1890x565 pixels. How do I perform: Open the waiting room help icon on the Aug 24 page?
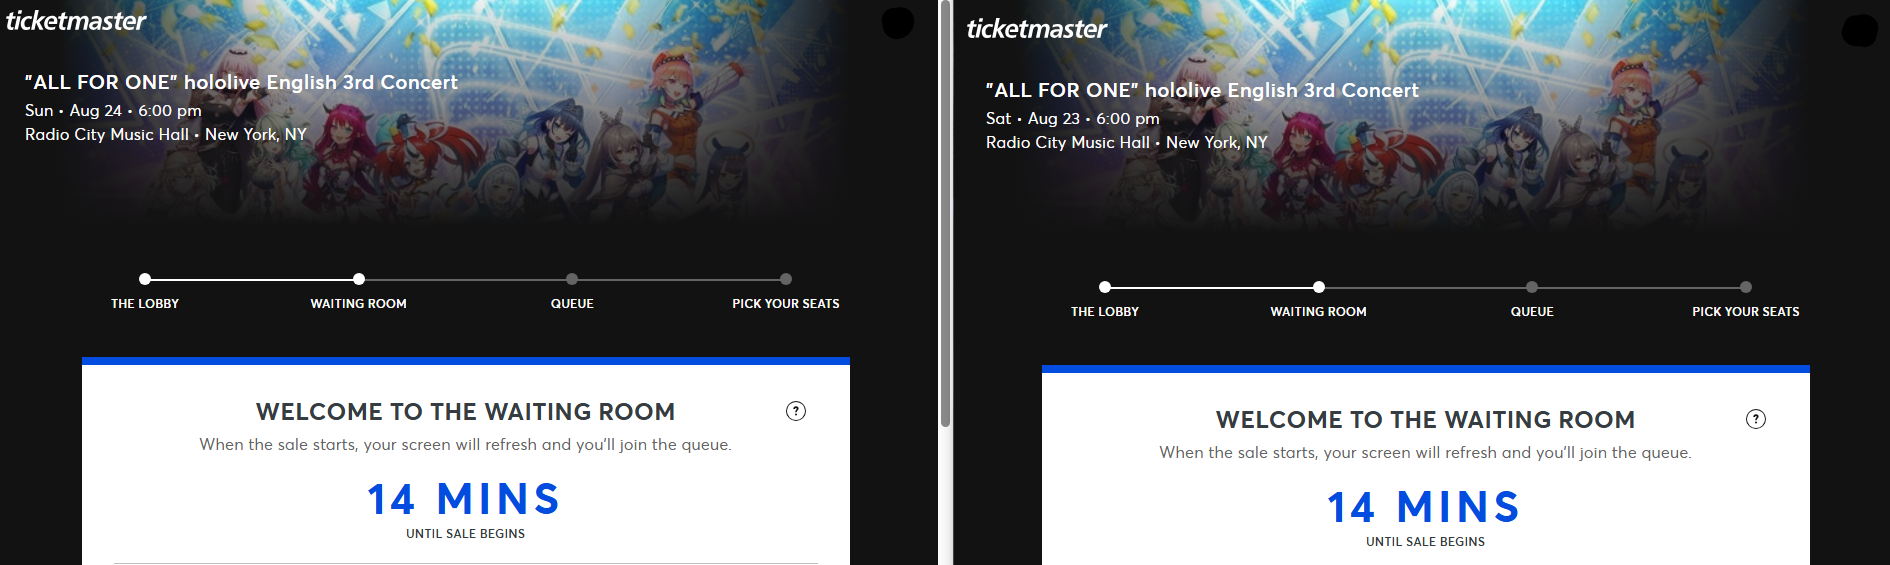point(796,411)
